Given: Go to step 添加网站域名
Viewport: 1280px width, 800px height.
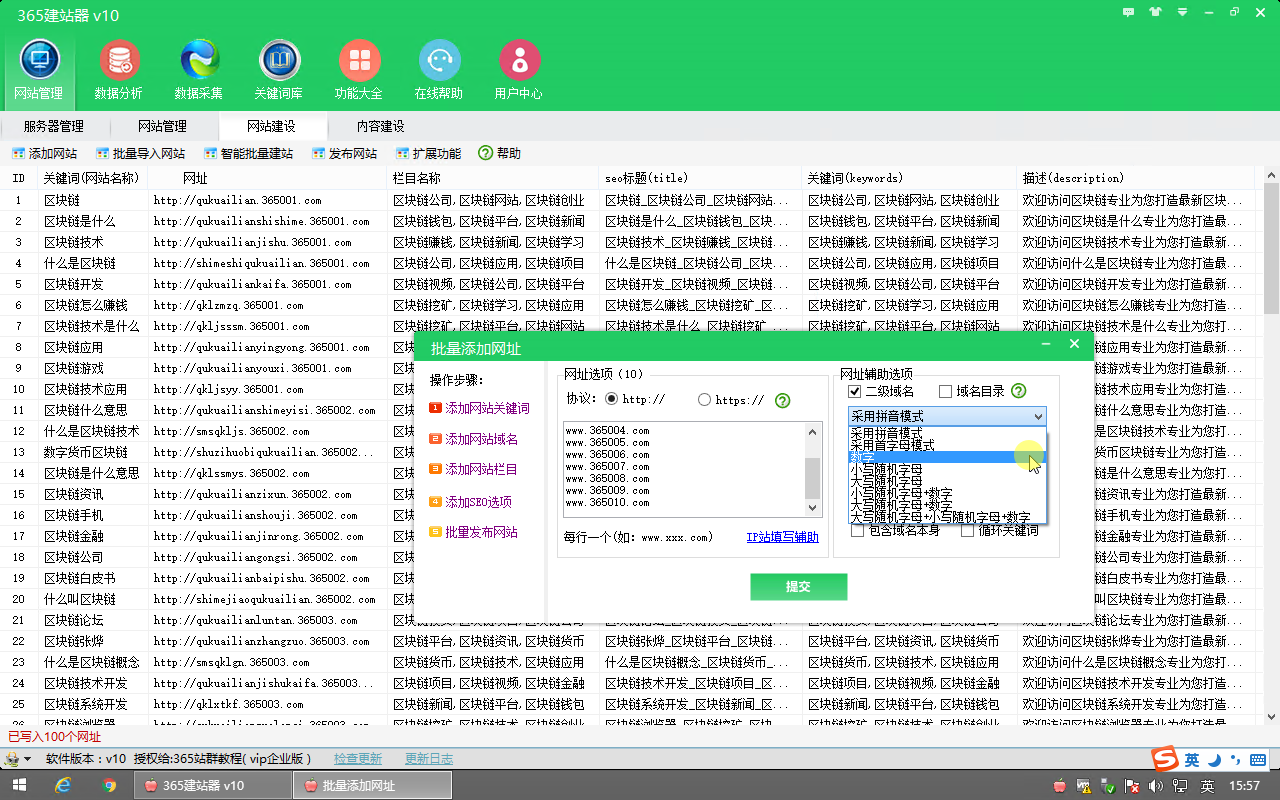Looking at the screenshot, I should [x=474, y=439].
